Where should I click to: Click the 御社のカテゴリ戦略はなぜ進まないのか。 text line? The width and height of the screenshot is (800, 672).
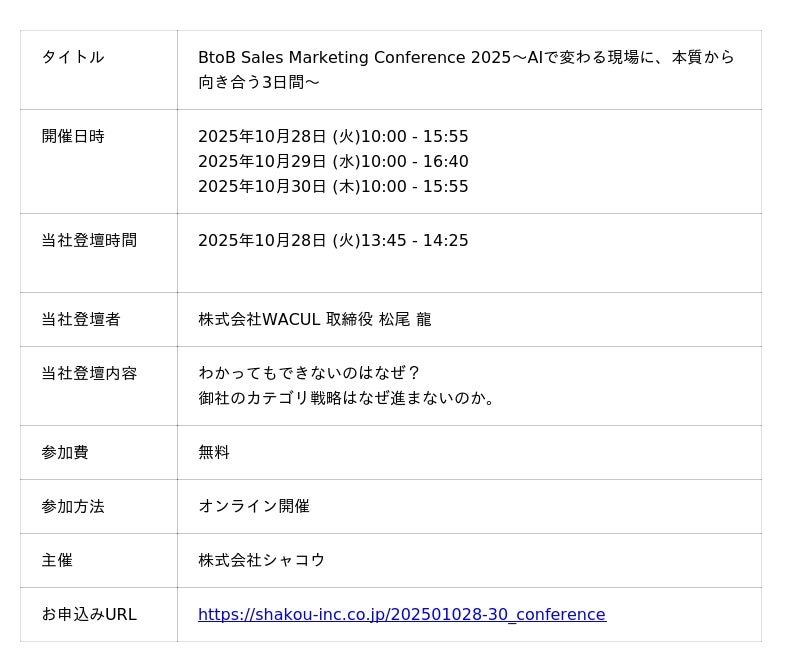coord(347,398)
